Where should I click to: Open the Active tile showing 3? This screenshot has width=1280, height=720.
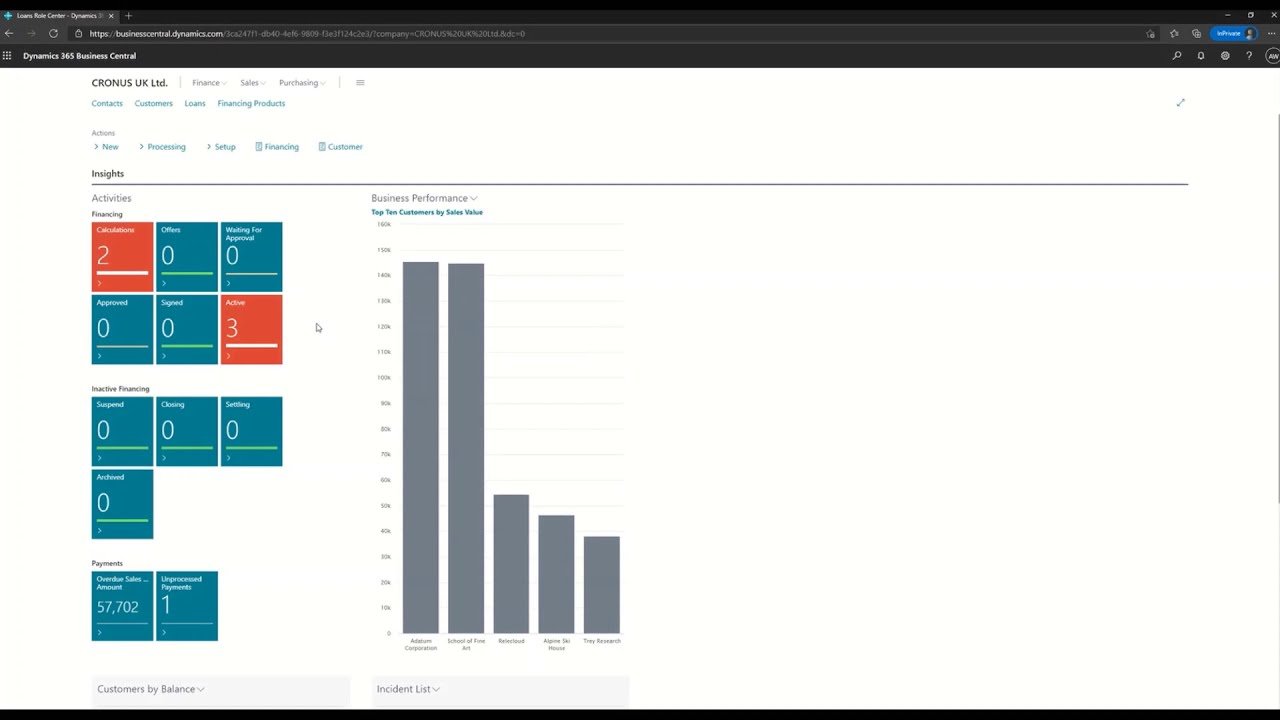click(x=251, y=329)
